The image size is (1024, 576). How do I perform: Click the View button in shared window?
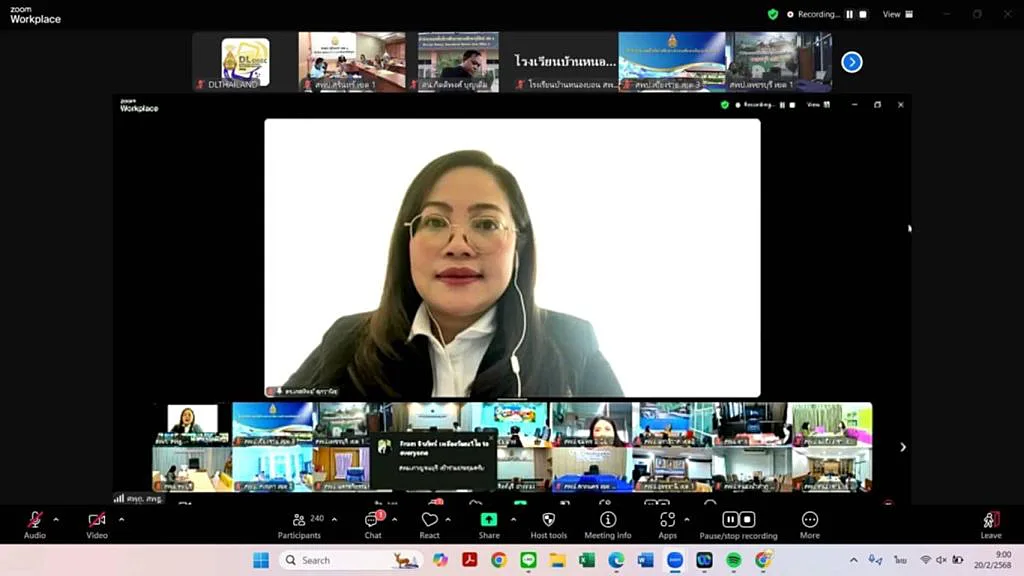pos(818,104)
